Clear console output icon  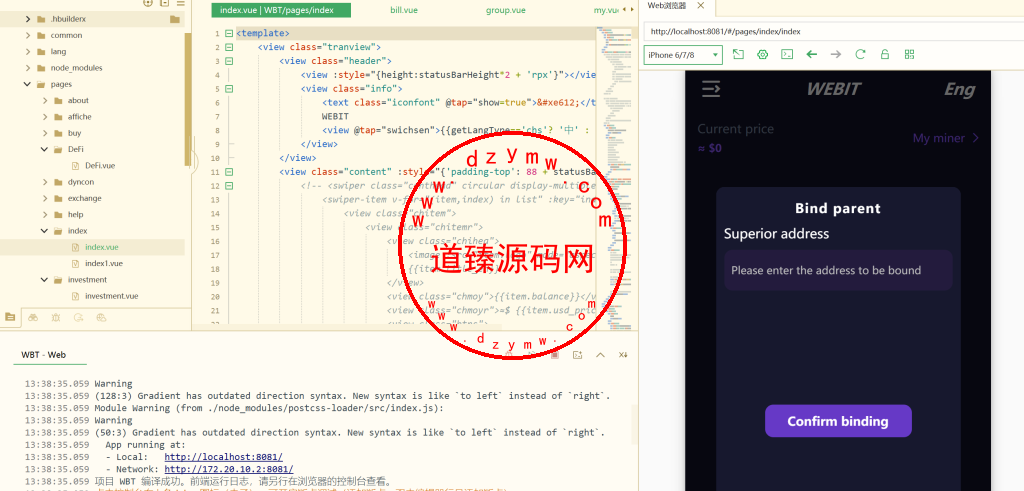(x=623, y=355)
